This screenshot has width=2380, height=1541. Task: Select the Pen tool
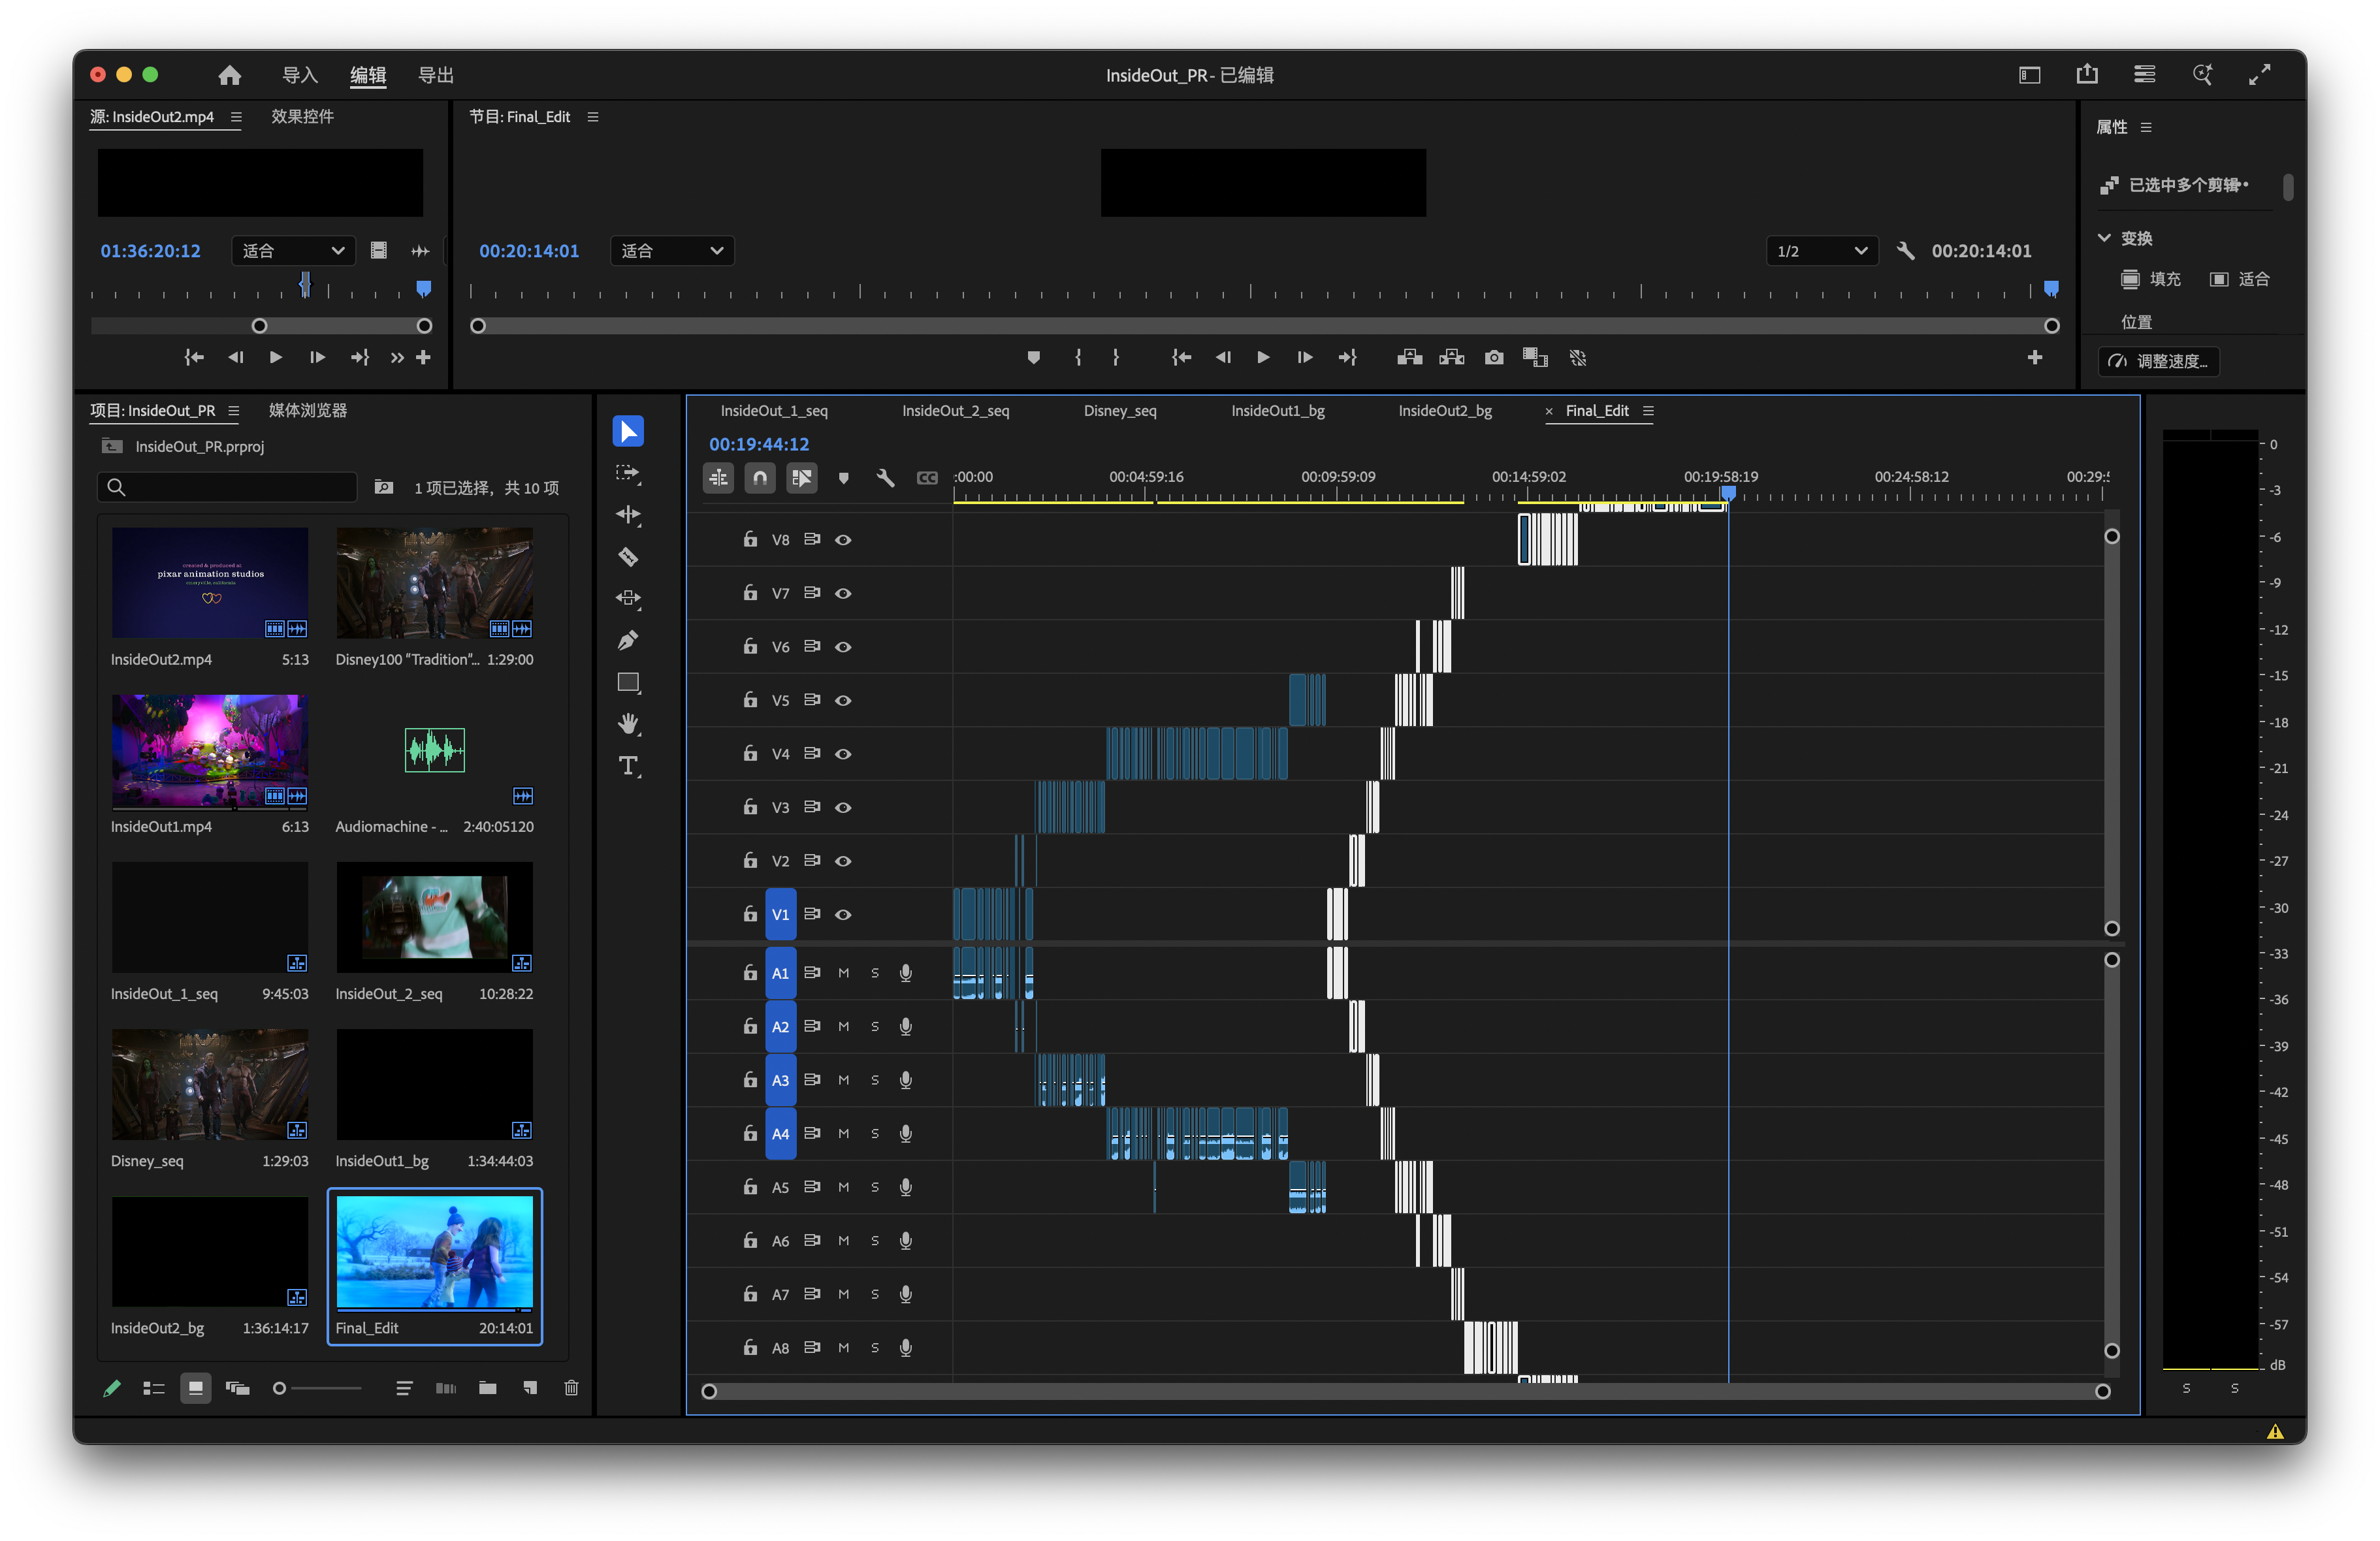(628, 640)
